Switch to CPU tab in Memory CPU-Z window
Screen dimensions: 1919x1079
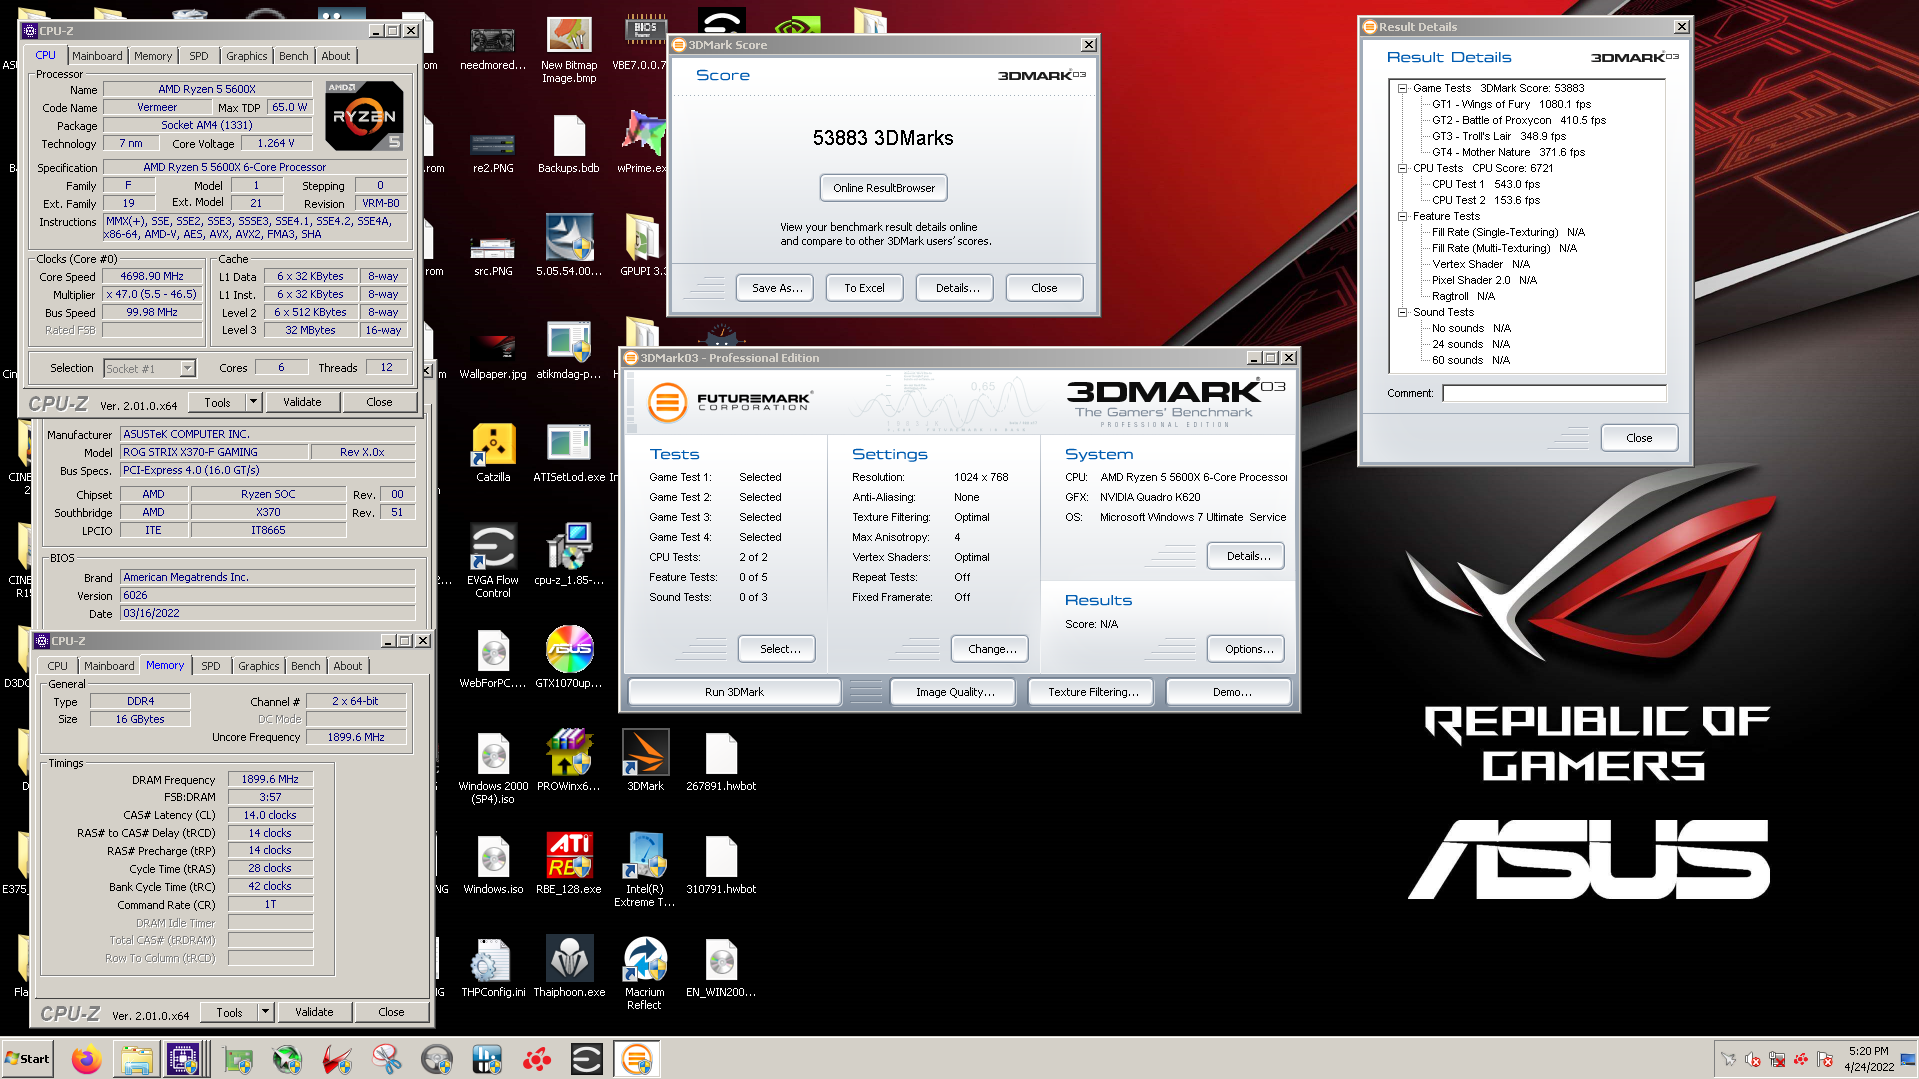(58, 666)
